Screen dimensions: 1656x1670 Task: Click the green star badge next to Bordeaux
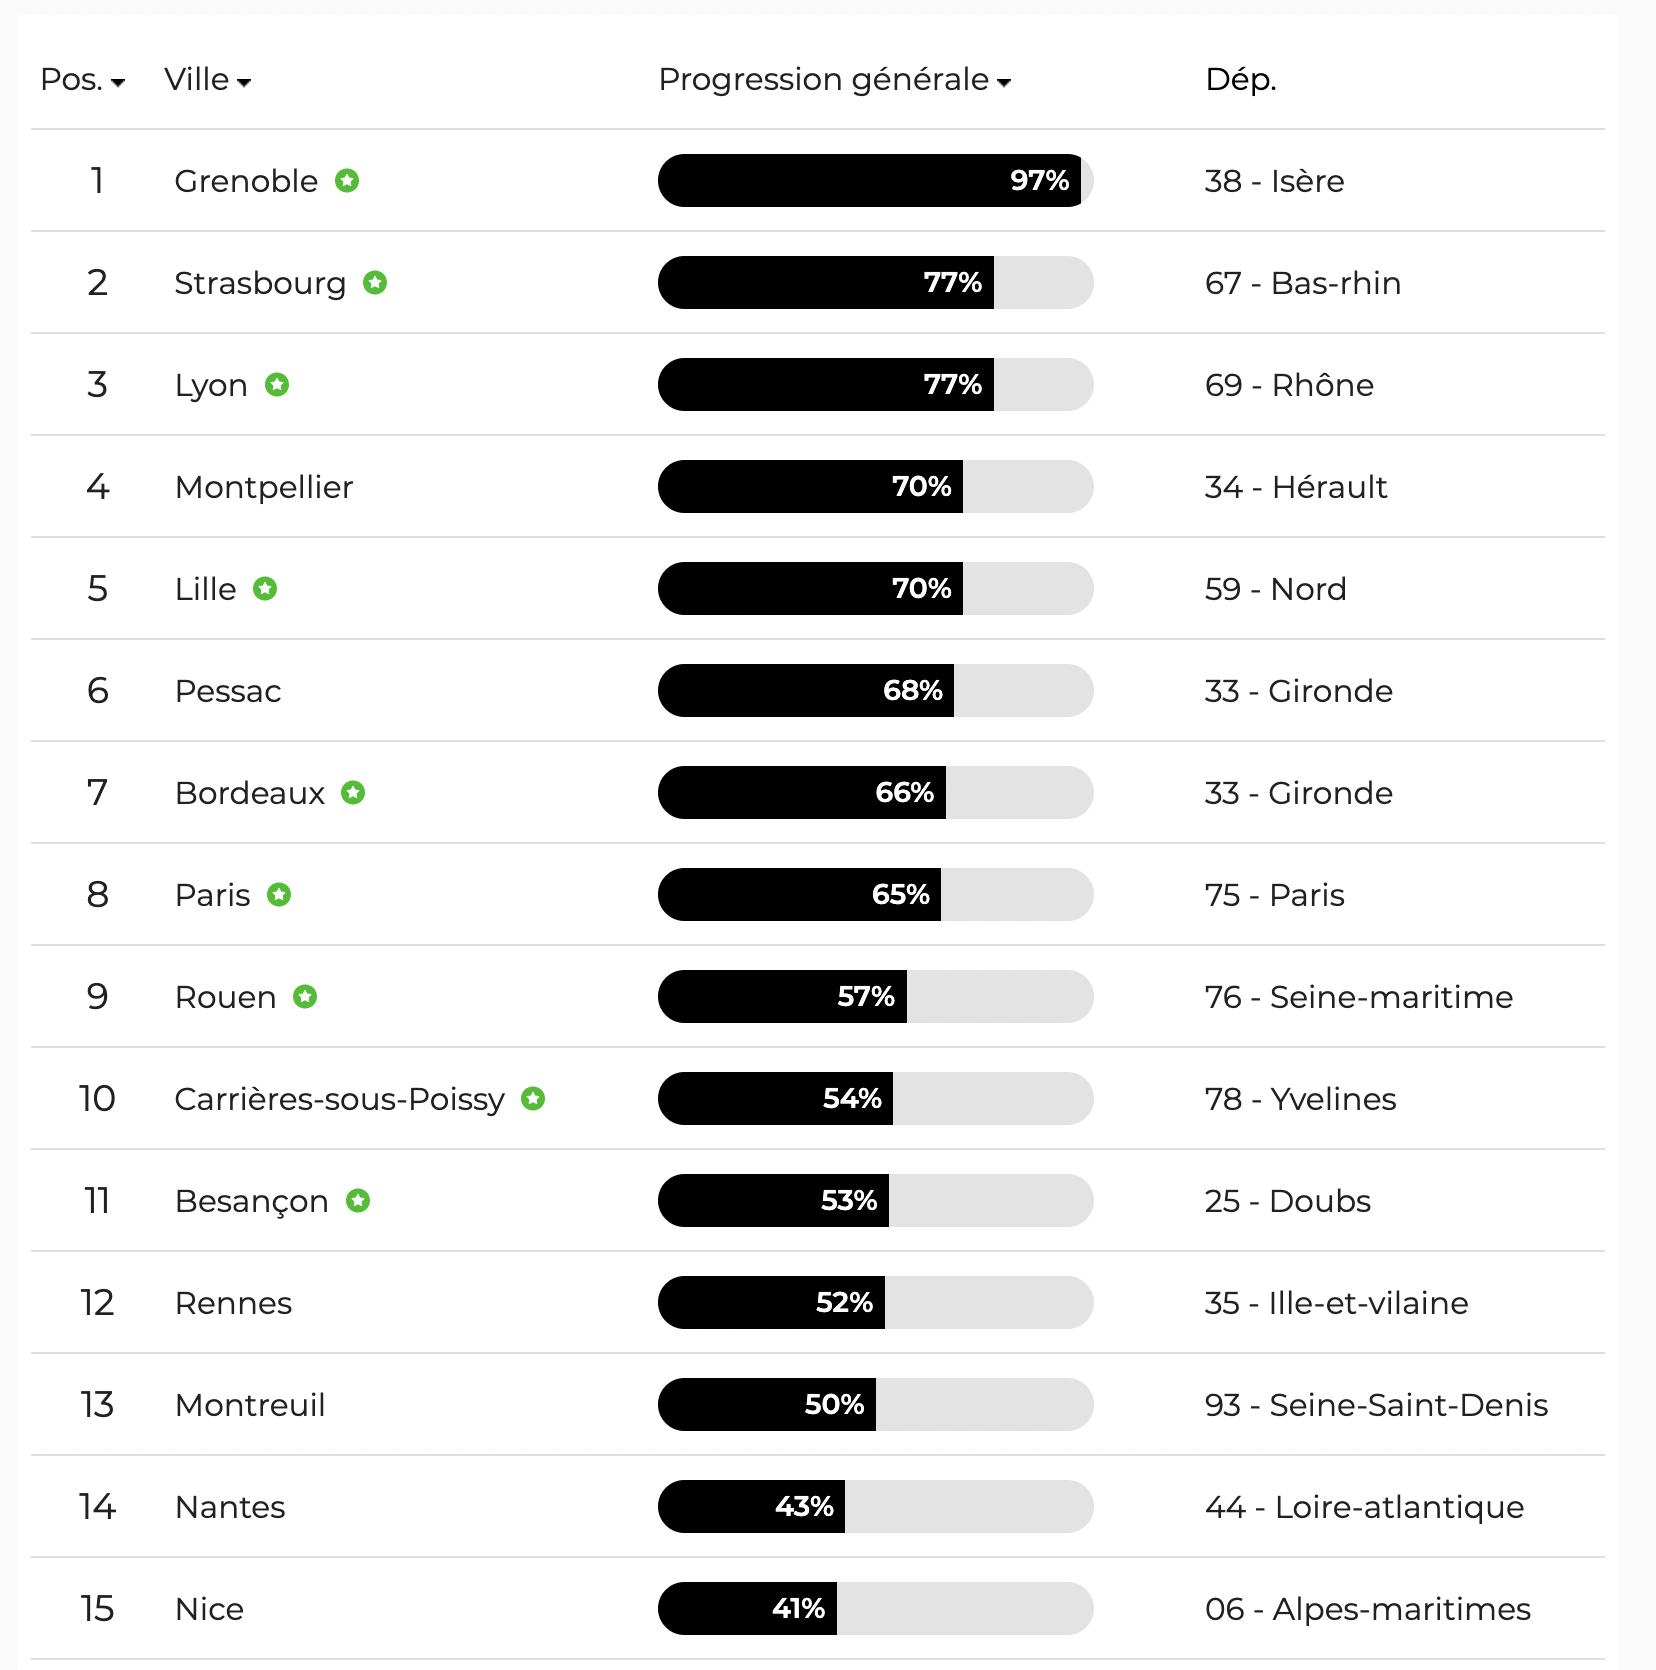coord(353,793)
